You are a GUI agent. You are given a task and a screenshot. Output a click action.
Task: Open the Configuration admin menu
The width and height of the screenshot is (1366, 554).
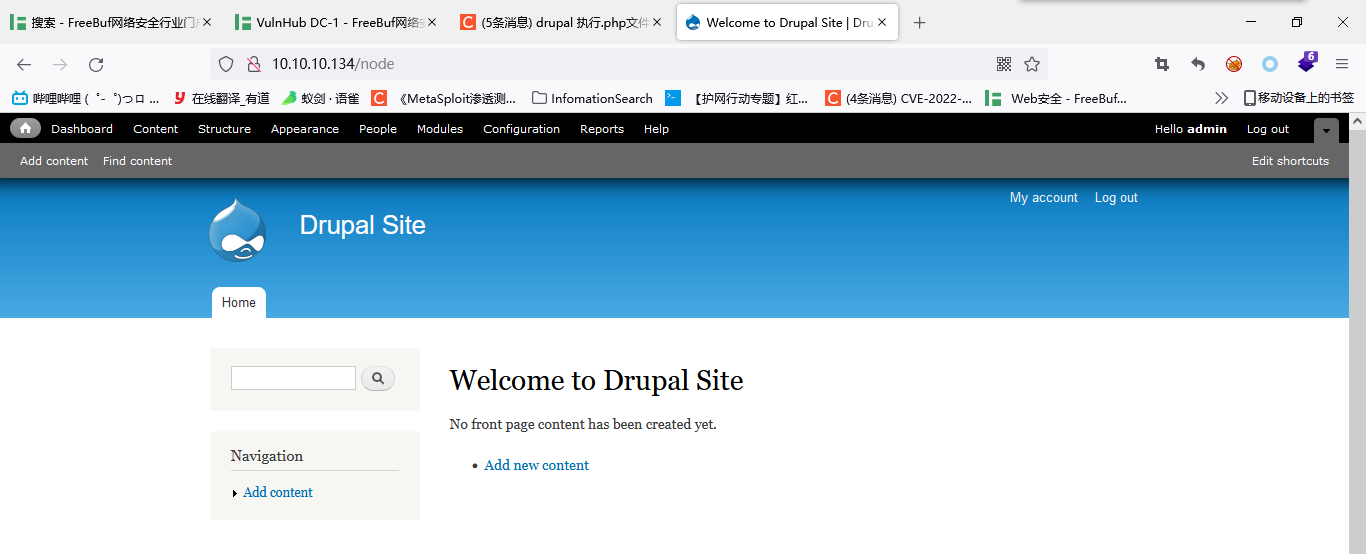pyautogui.click(x=521, y=129)
